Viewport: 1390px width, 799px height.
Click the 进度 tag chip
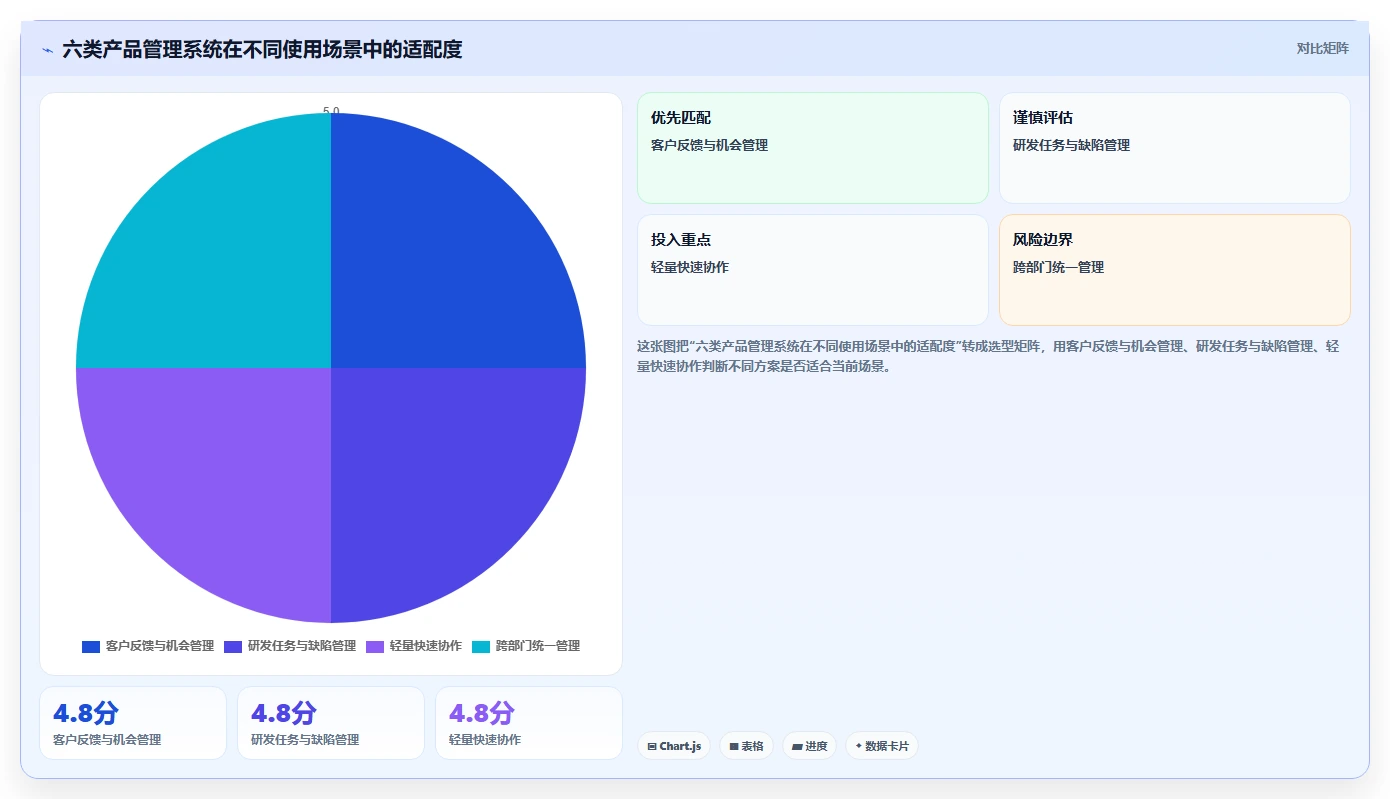(809, 746)
